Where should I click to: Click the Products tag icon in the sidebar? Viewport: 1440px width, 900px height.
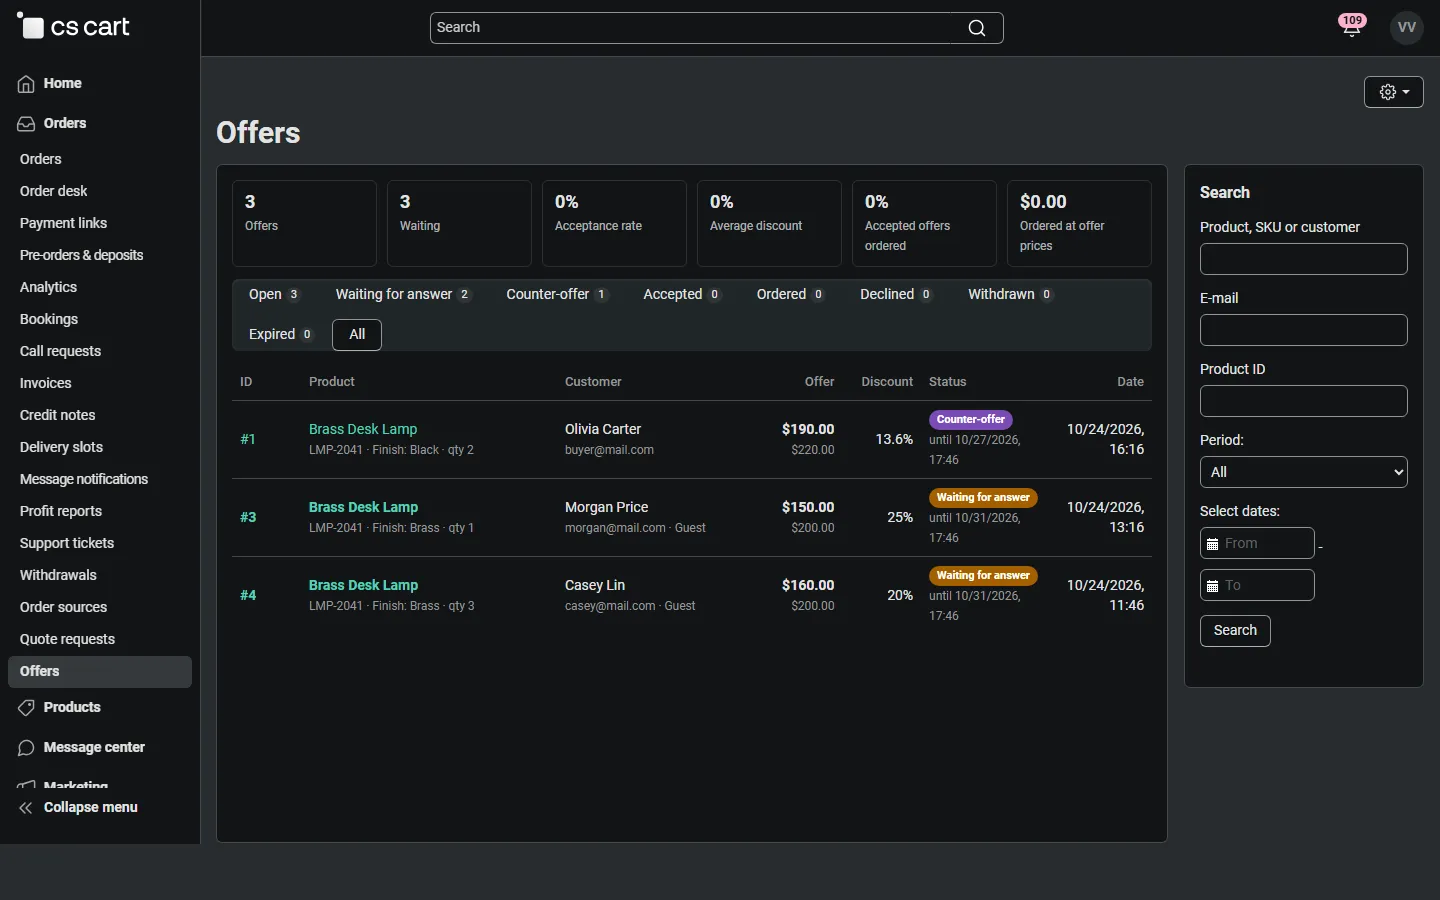pyautogui.click(x=26, y=708)
